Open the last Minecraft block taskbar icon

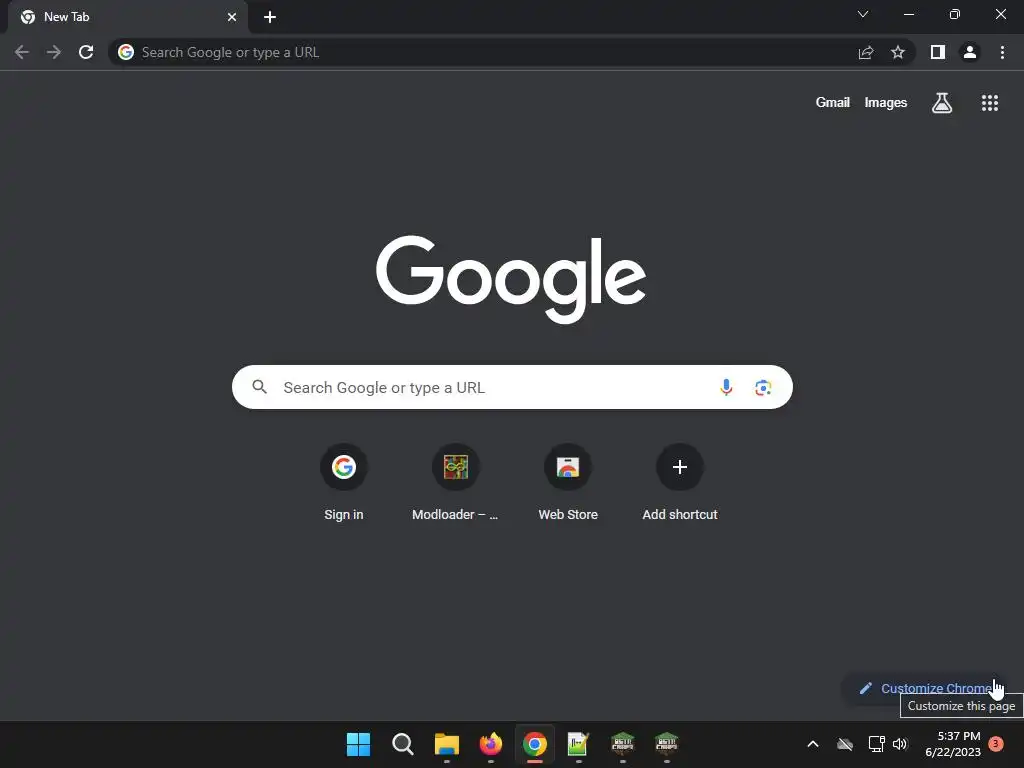tap(667, 744)
